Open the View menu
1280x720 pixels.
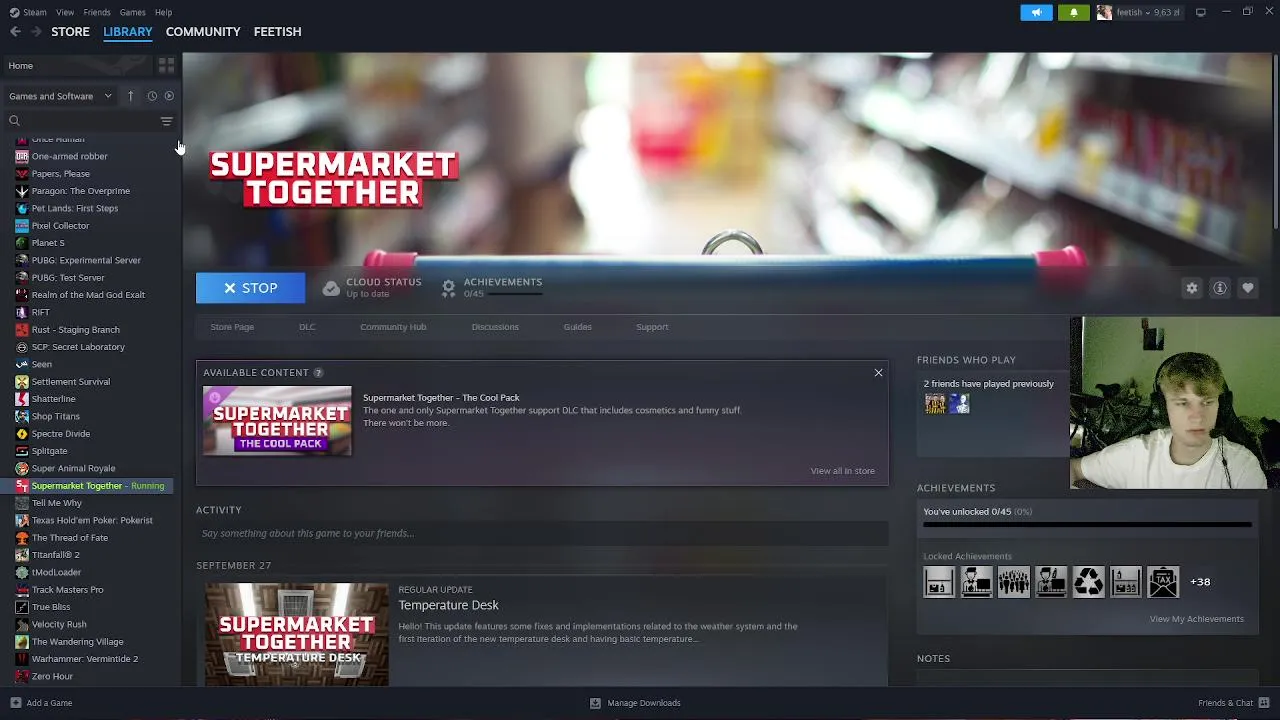[x=65, y=12]
